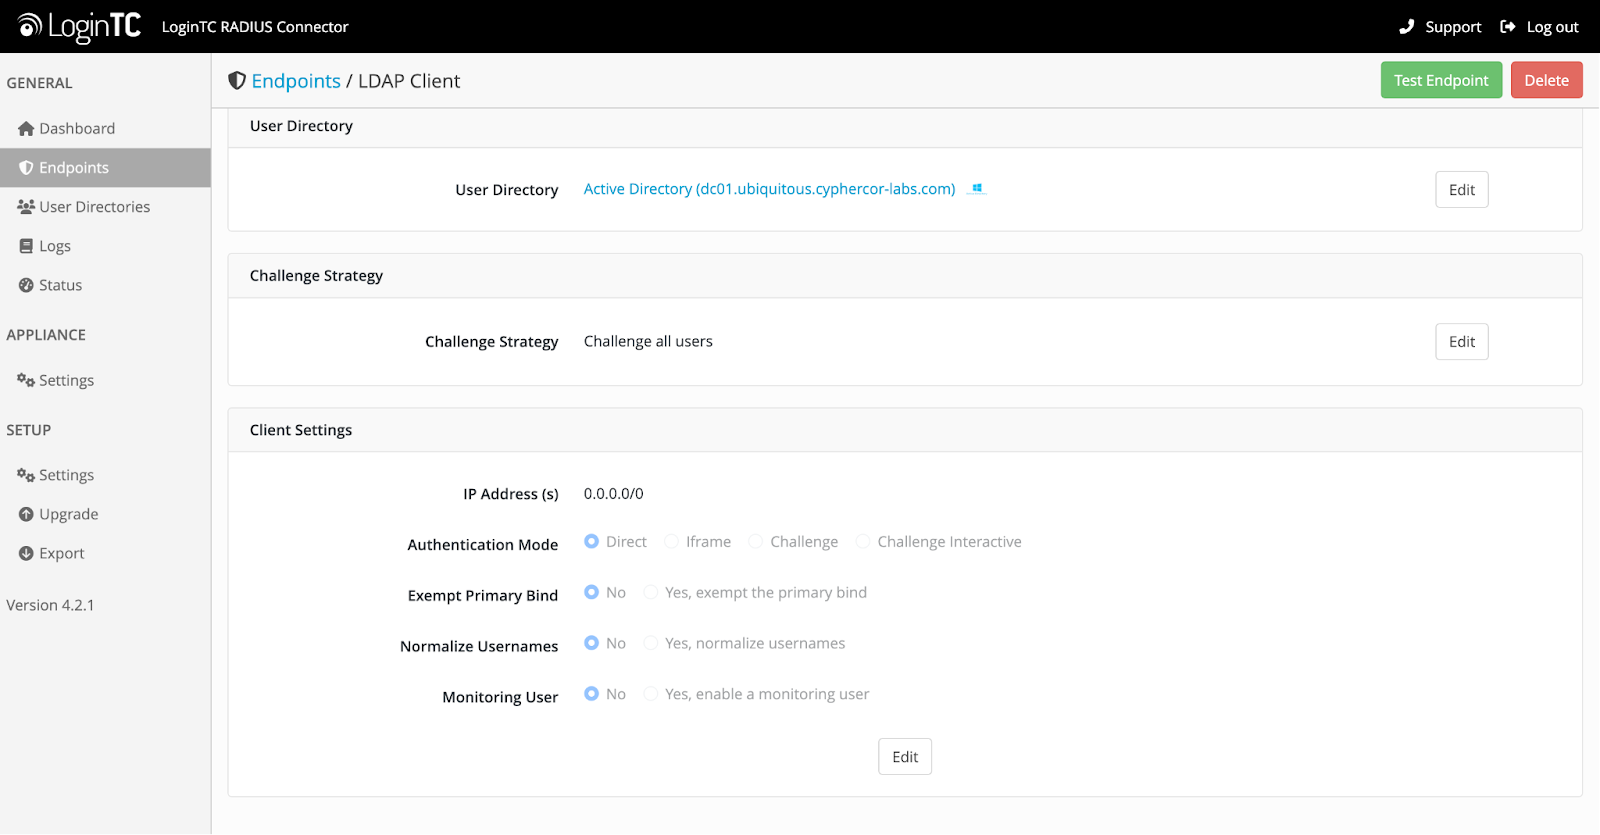Screen dimensions: 1600x835
Task: Select No for Exempt Primary Bind
Action: [592, 592]
